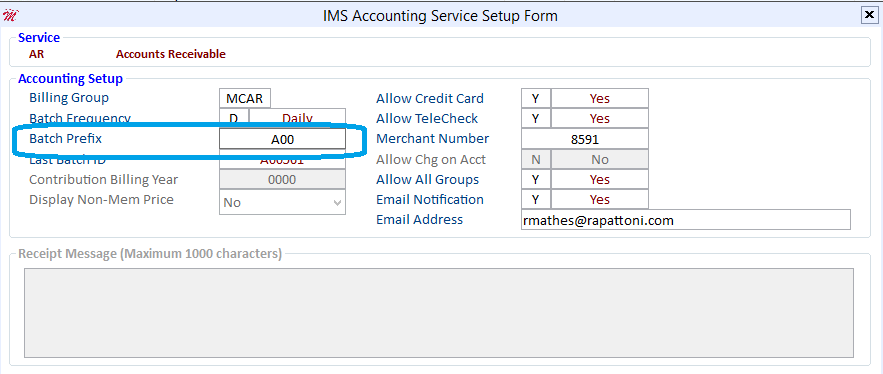Click the Allow Credit Card Y field
Image resolution: width=883 pixels, height=374 pixels.
[536, 99]
